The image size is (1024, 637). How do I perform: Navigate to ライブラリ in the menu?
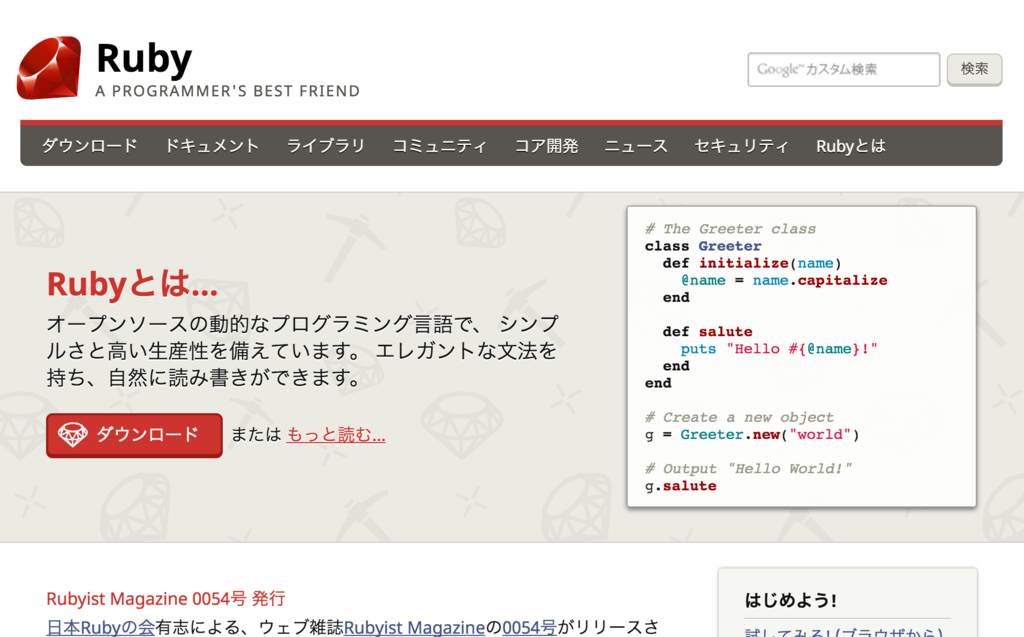[x=326, y=145]
